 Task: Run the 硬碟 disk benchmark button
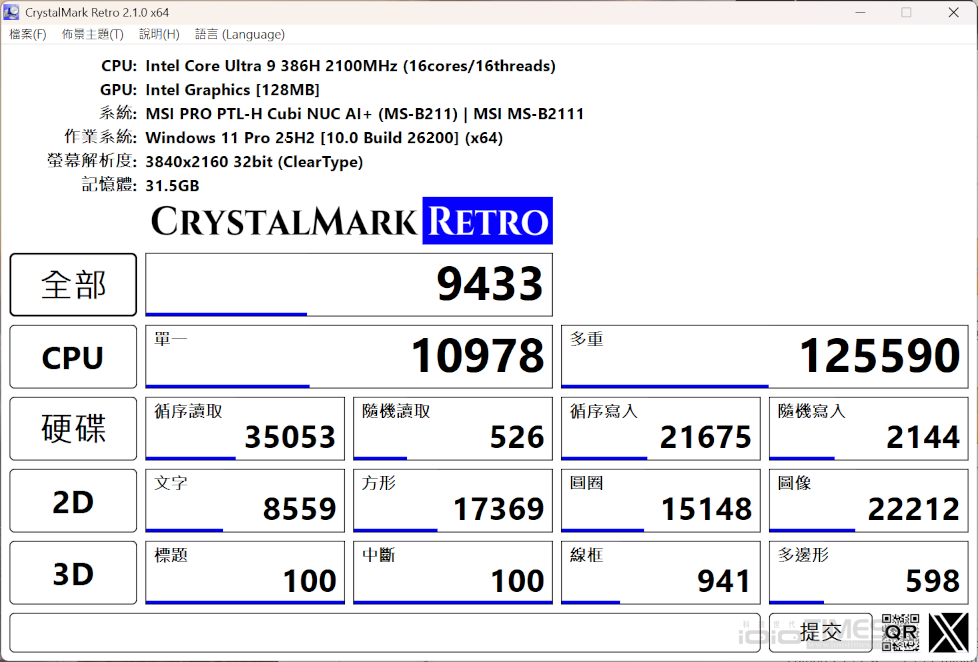click(73, 429)
